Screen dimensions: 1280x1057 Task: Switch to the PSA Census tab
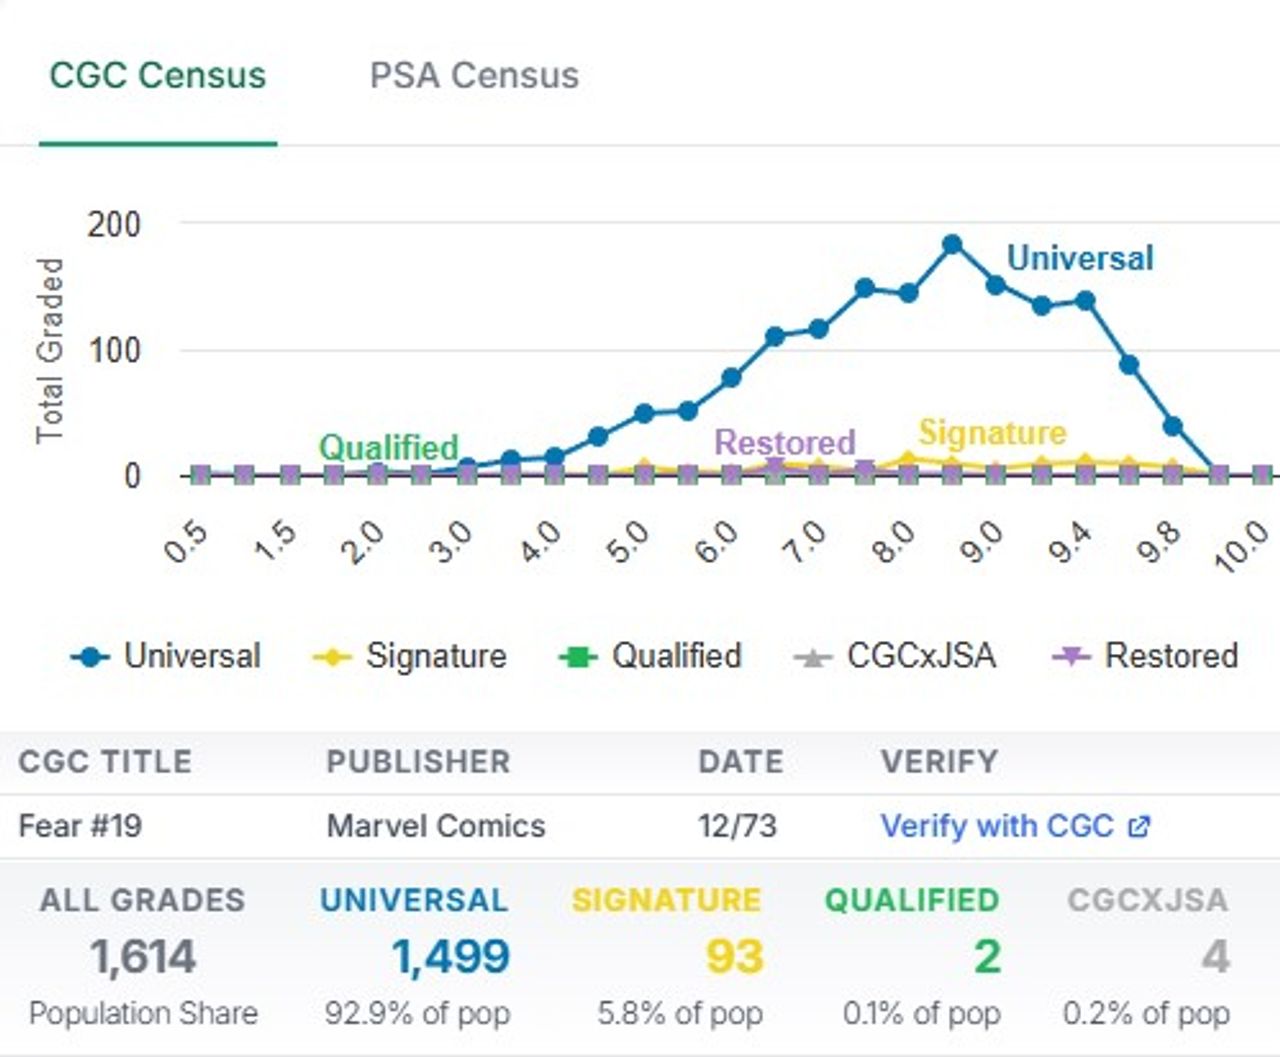tap(474, 76)
